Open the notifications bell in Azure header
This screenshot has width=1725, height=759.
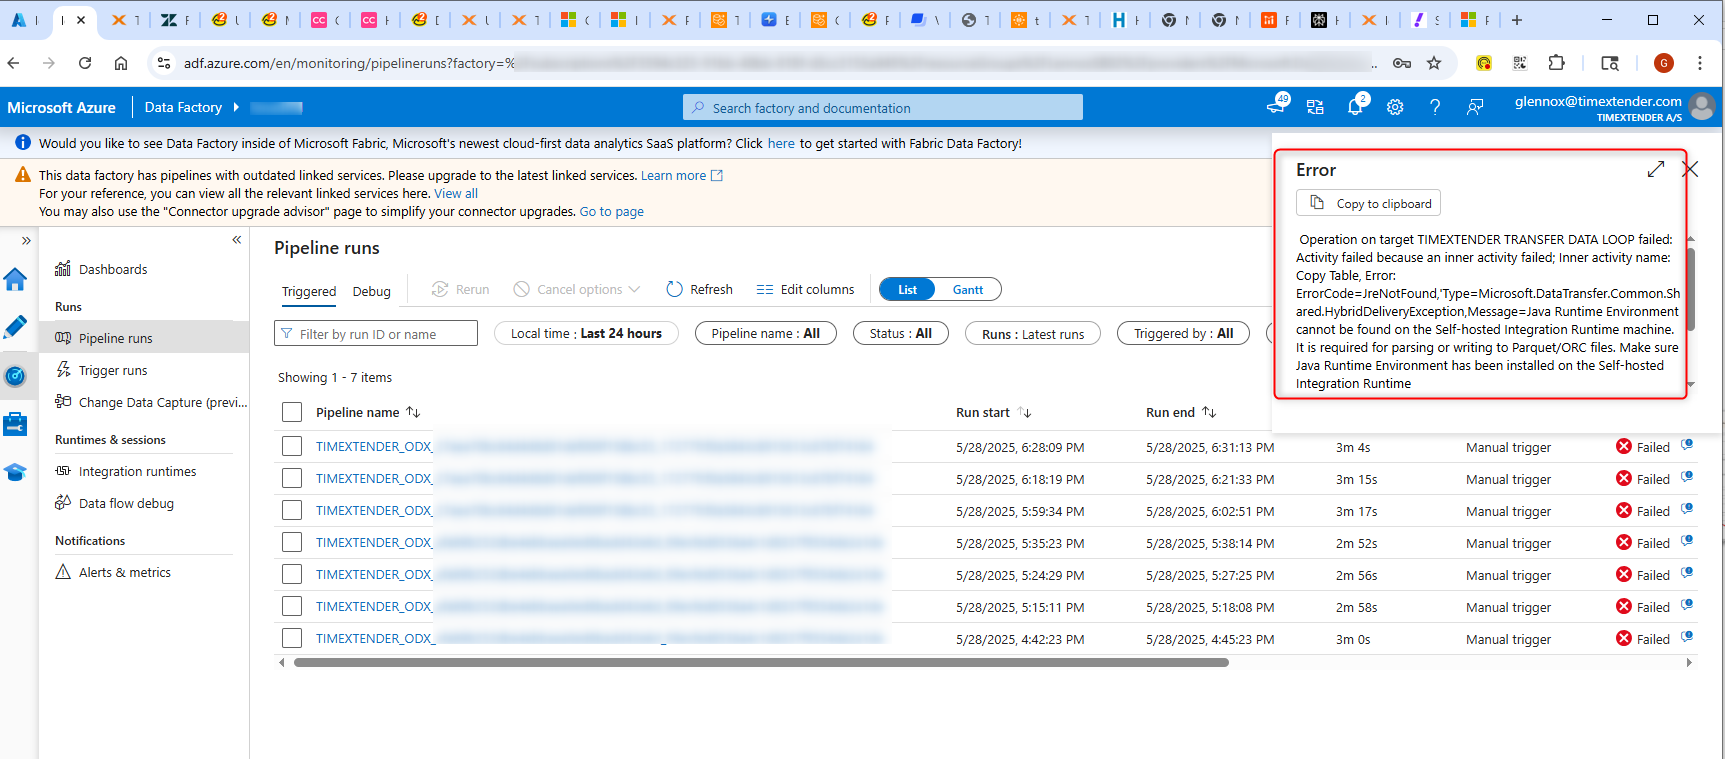[x=1355, y=107]
